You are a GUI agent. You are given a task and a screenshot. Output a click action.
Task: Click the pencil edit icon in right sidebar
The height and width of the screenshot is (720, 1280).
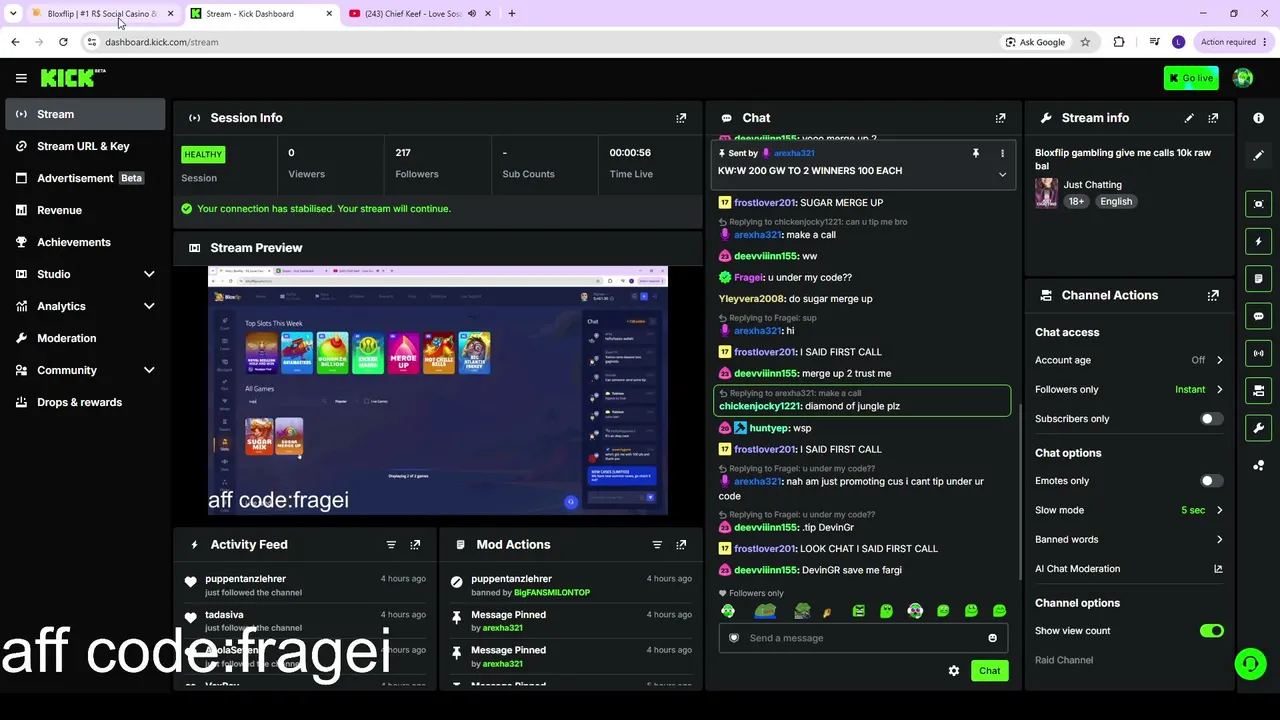(x=1259, y=156)
